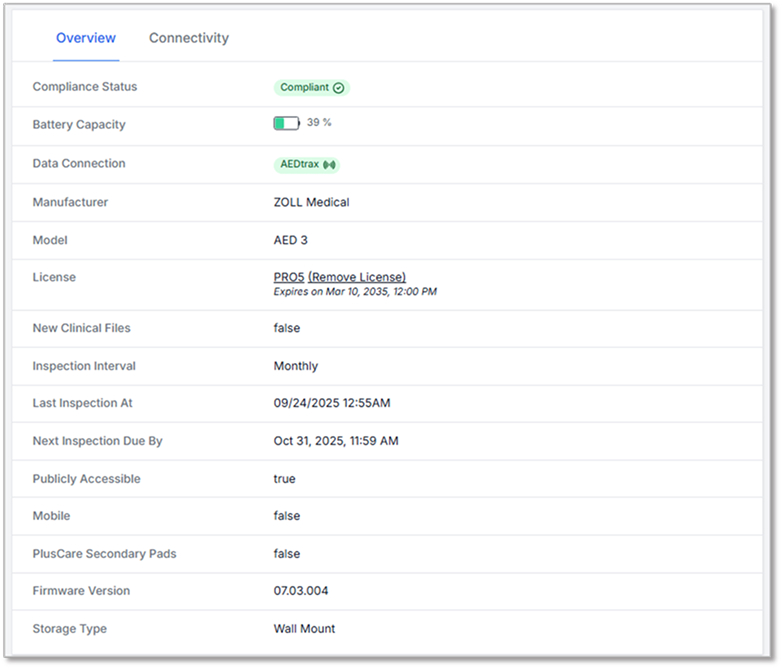Viewport: 782px width, 668px height.
Task: Click the AEDtrax data connection badge
Action: 307,165
